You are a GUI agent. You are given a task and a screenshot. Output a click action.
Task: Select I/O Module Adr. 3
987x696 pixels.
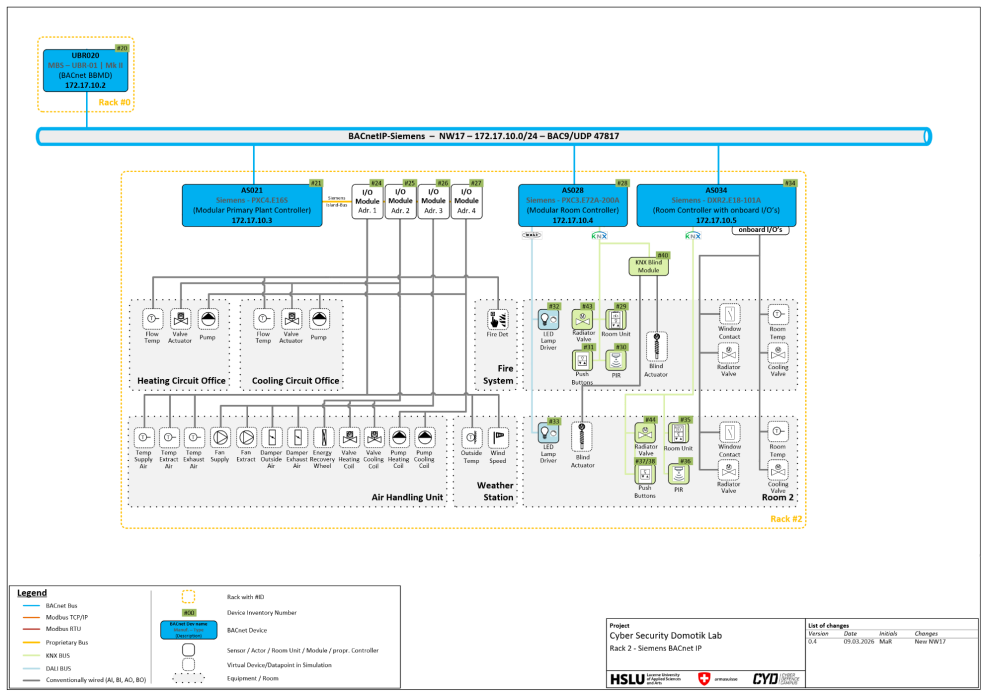pos(433,201)
